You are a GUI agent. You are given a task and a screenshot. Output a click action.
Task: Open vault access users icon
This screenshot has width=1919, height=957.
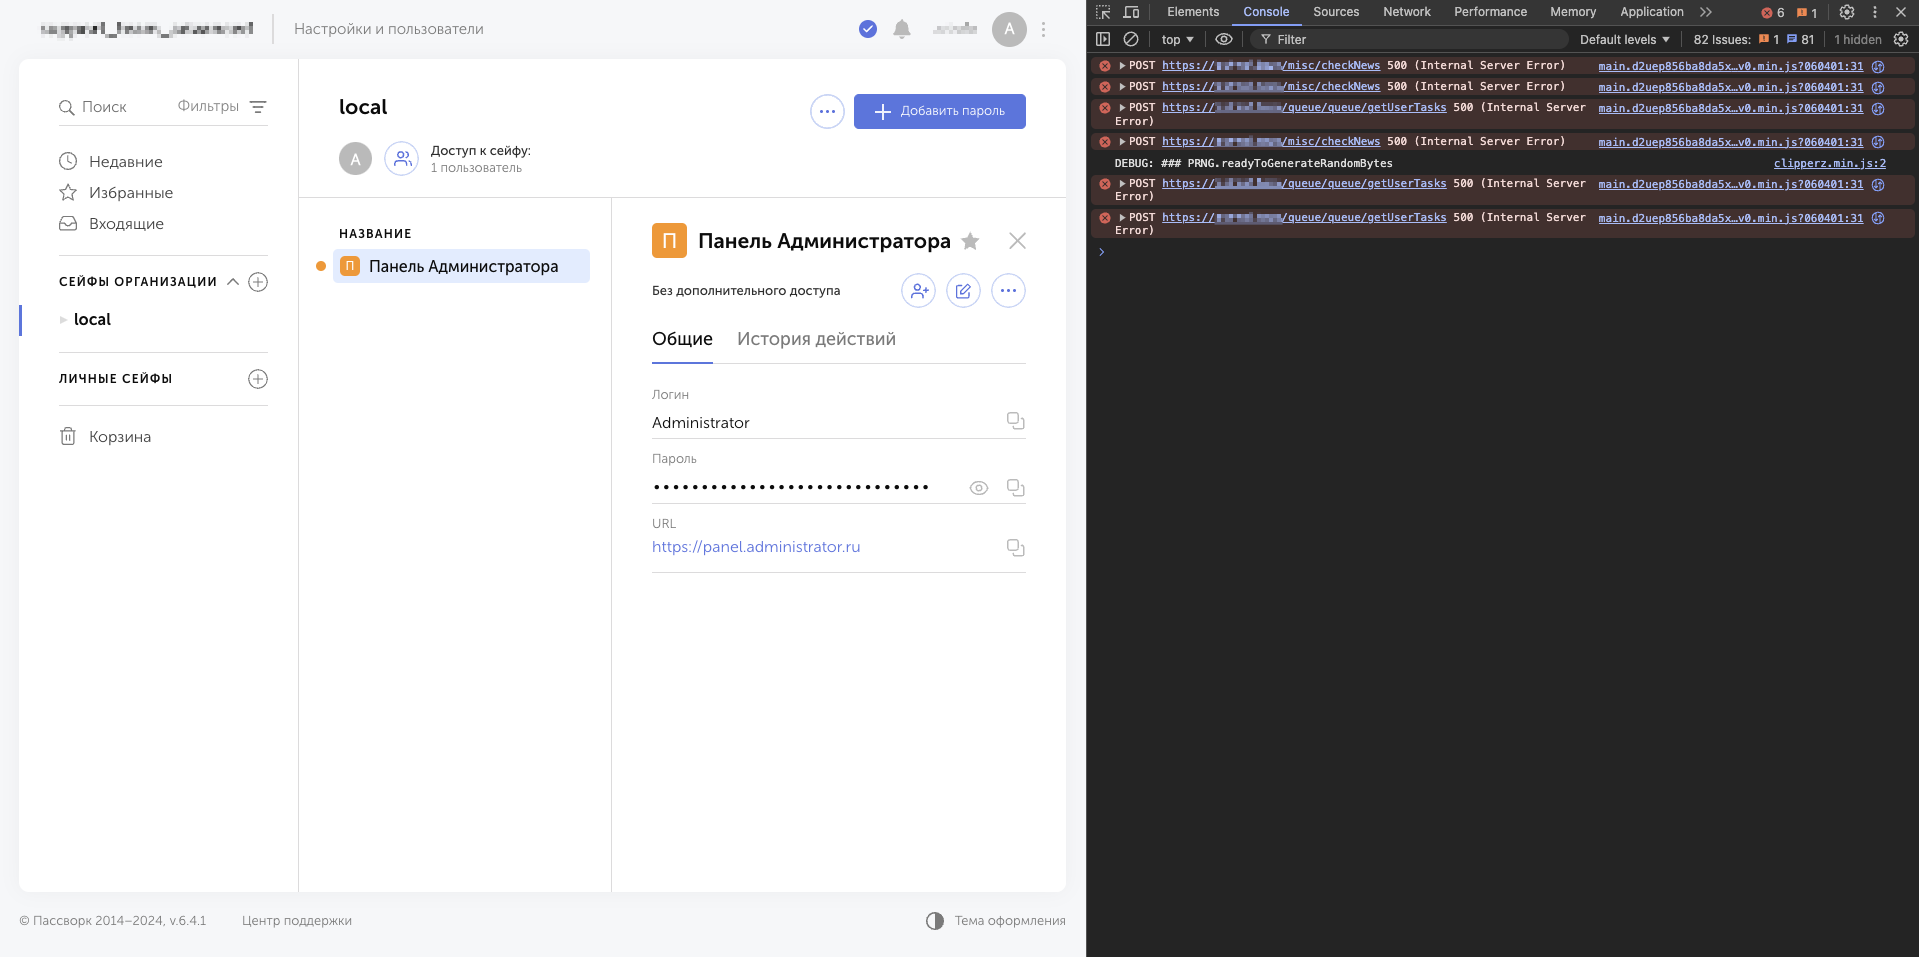402,158
